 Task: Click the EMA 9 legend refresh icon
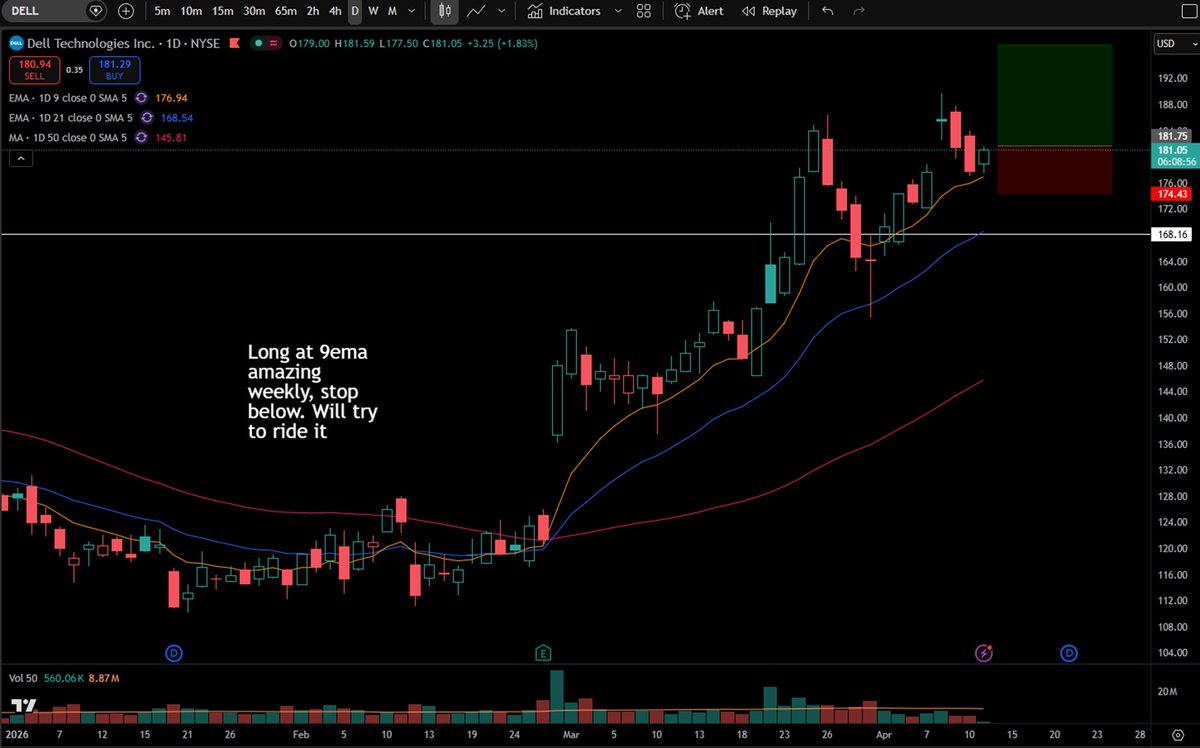pos(141,98)
